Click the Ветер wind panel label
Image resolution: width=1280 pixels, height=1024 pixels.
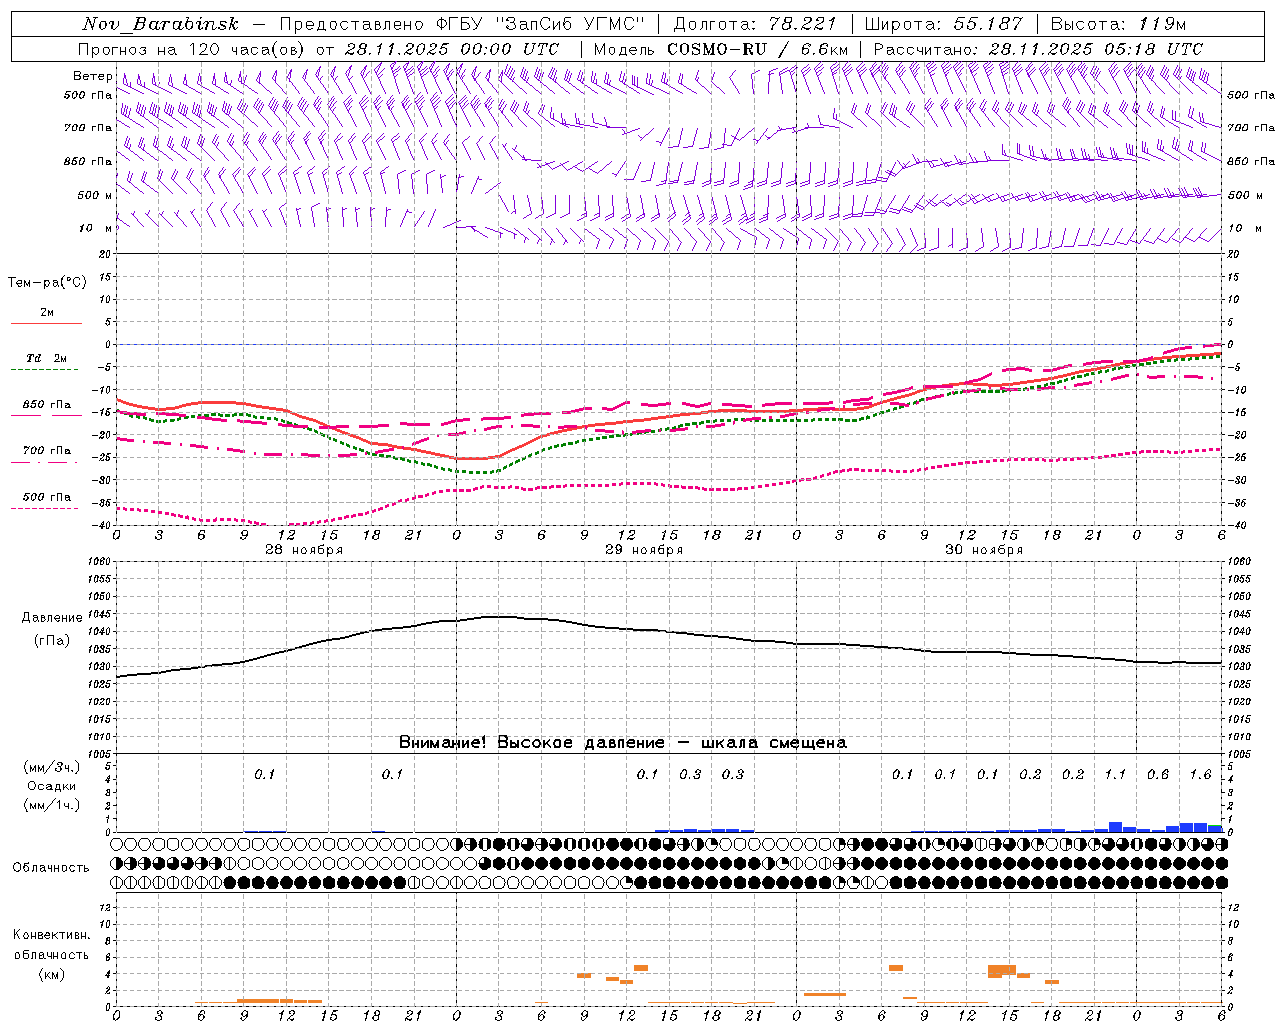point(92,76)
